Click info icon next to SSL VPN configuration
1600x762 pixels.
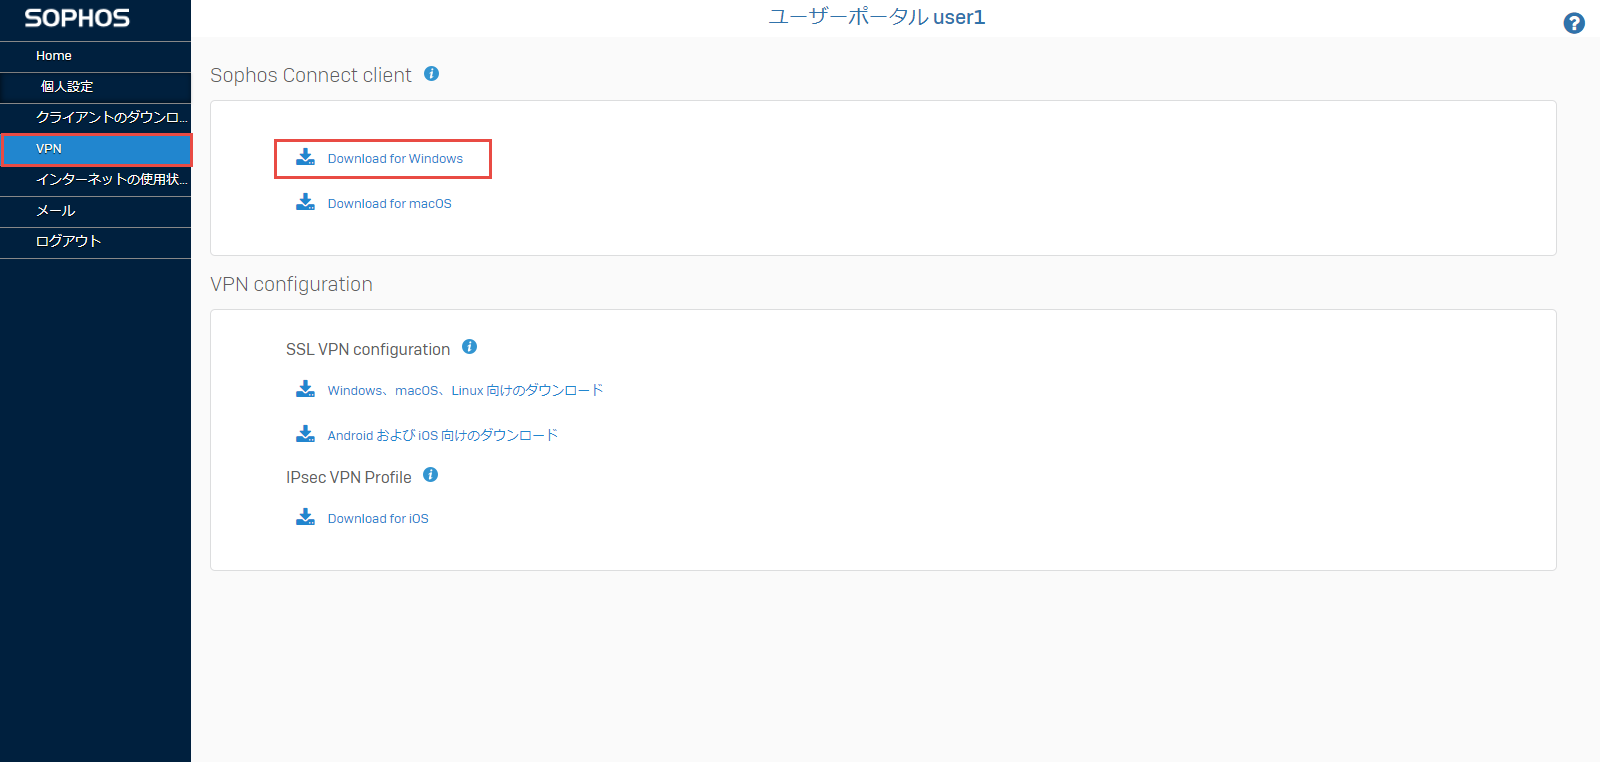coord(469,347)
